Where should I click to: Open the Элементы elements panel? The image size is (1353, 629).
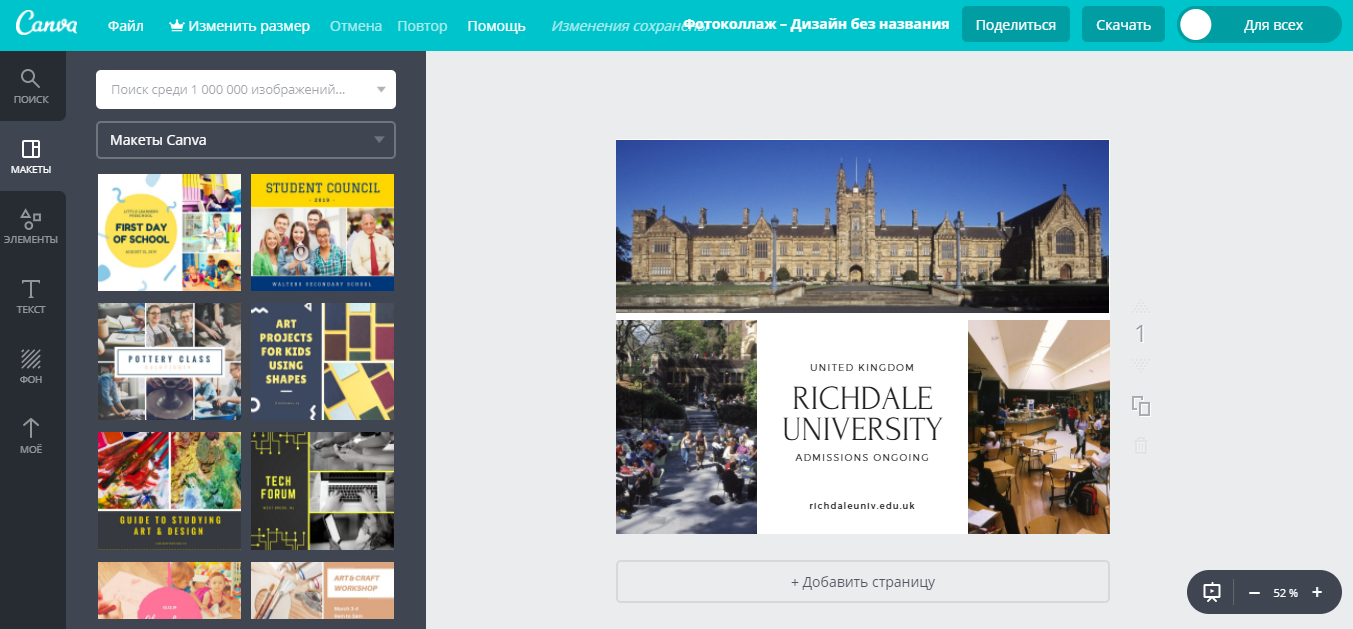pyautogui.click(x=31, y=226)
